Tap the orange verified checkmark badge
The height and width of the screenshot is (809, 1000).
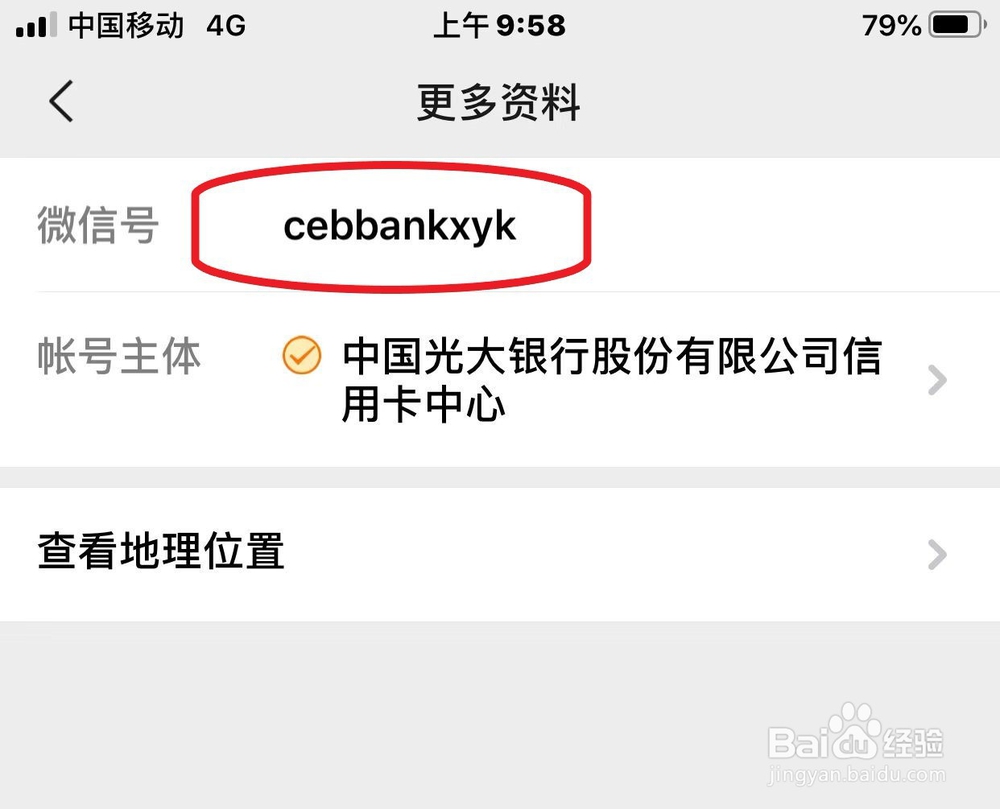point(302,355)
